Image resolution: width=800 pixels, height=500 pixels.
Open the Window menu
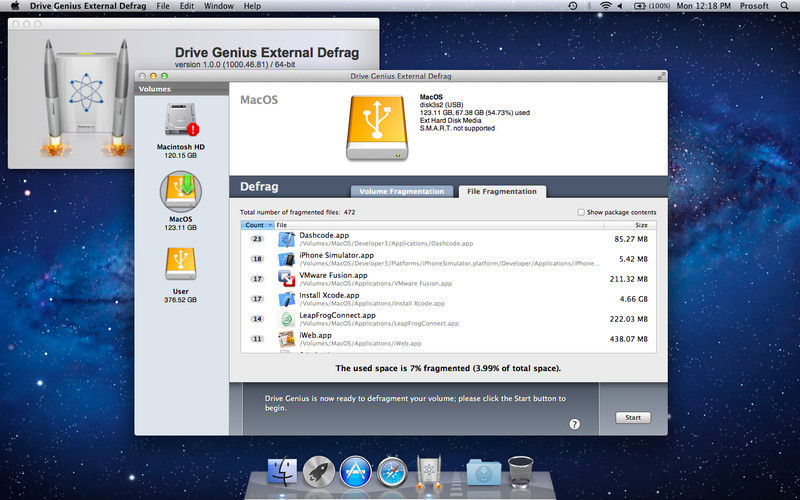point(218,6)
